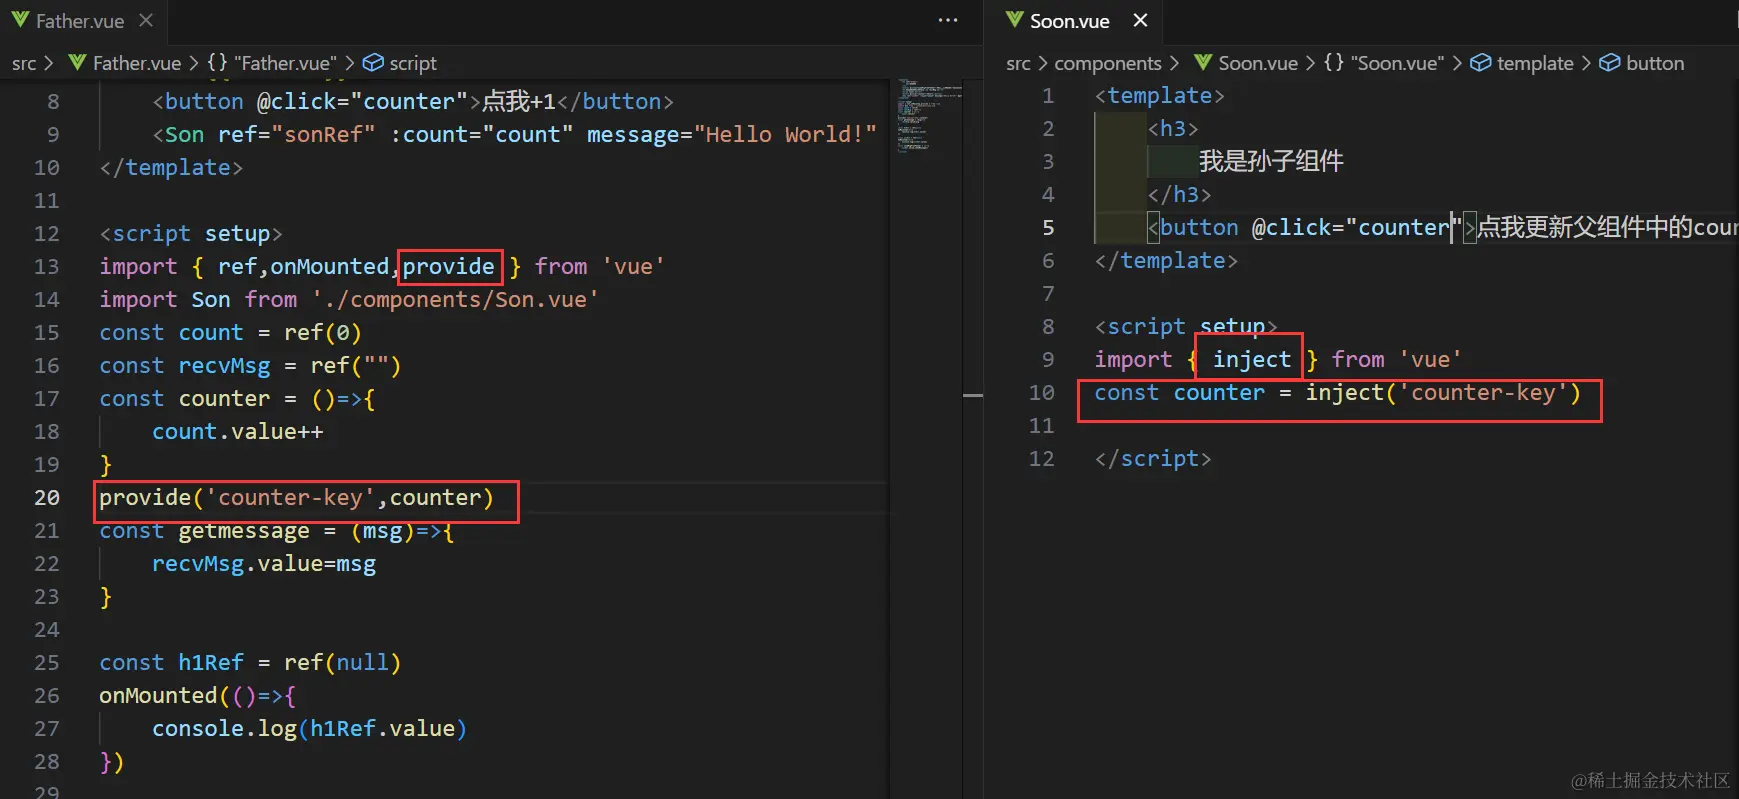Click the closing "</h3>" tag in Soon.vue
Viewport: 1739px width, 799px height.
click(1179, 195)
